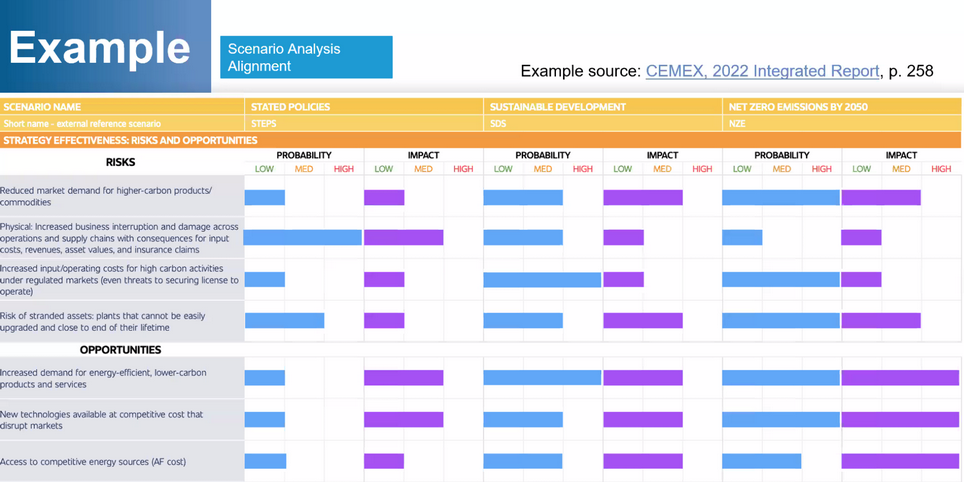The height and width of the screenshot is (482, 964).
Task: Click Increased input/operating costs risk row label
Action: point(120,280)
